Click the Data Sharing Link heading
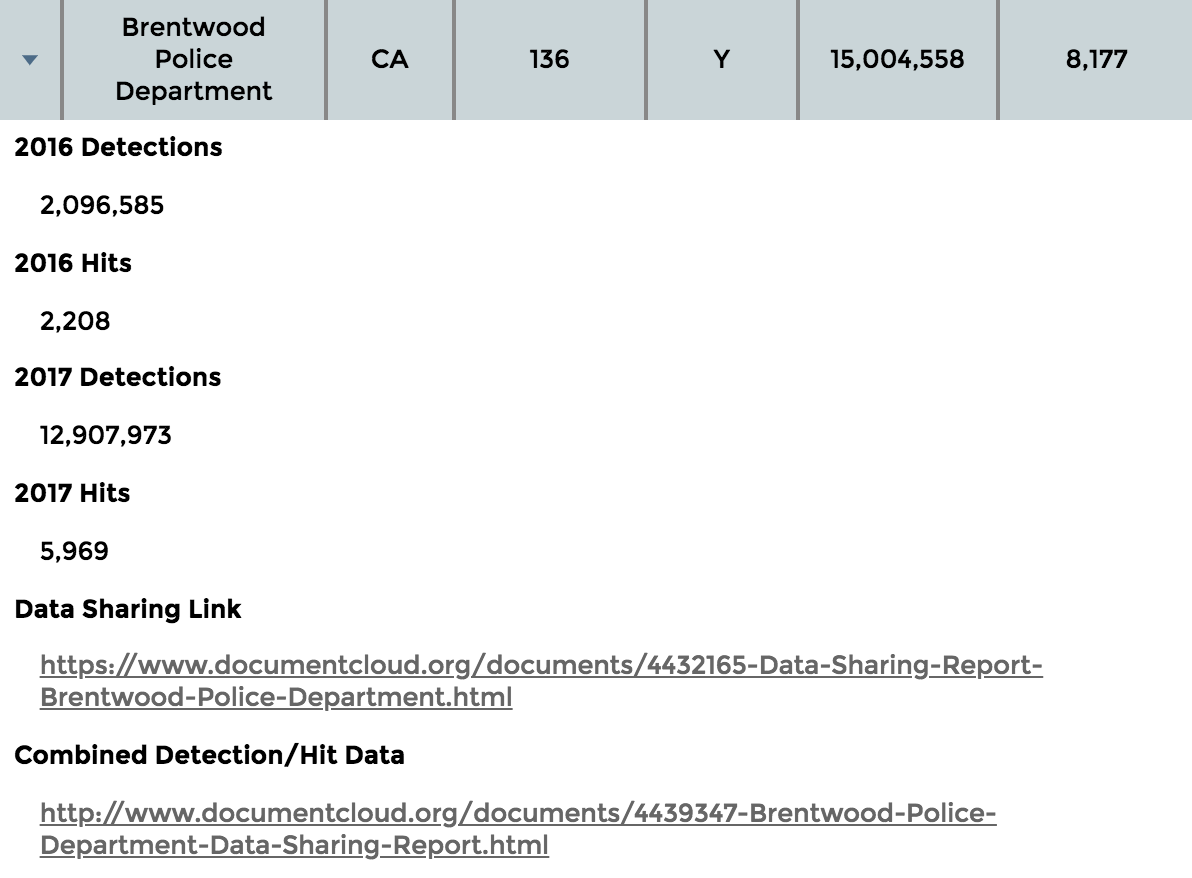Viewport: 1192px width, 878px height. (x=128, y=609)
